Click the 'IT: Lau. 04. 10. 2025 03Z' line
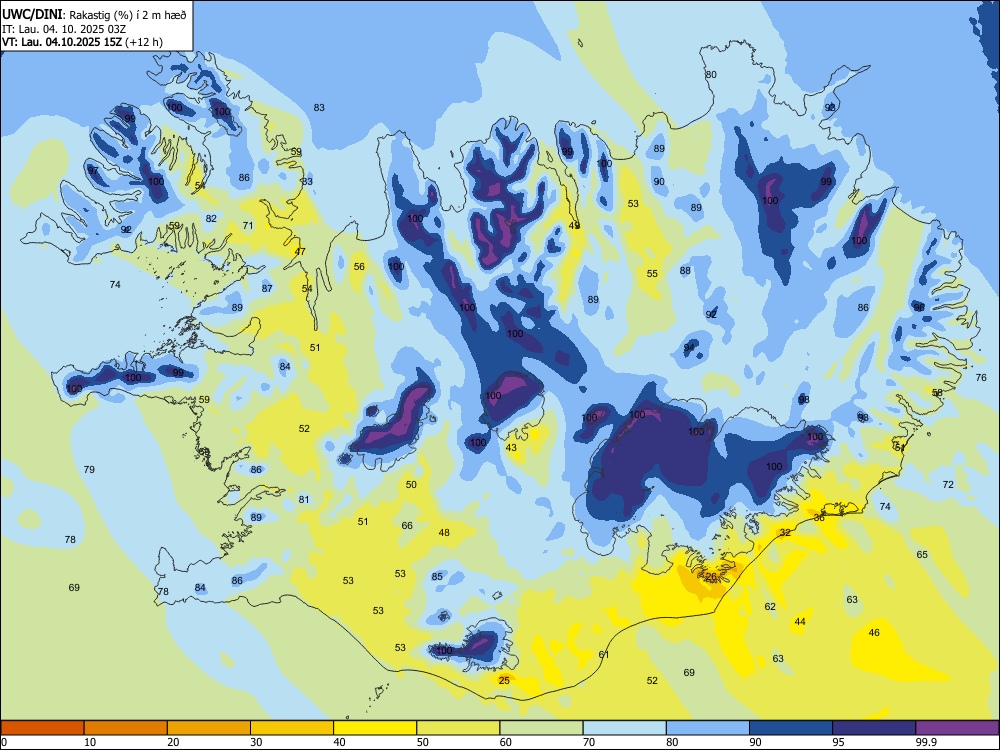This screenshot has width=1000, height=750. click(64, 29)
